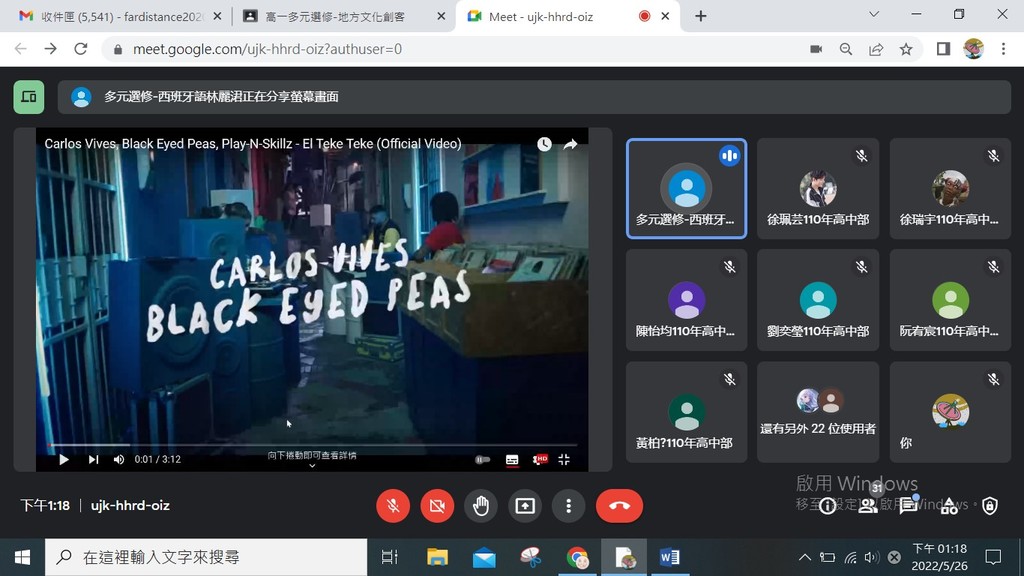Select the 徐珮芸110年高中部 participant tile
This screenshot has height=576, width=1024.
pyautogui.click(x=818, y=188)
